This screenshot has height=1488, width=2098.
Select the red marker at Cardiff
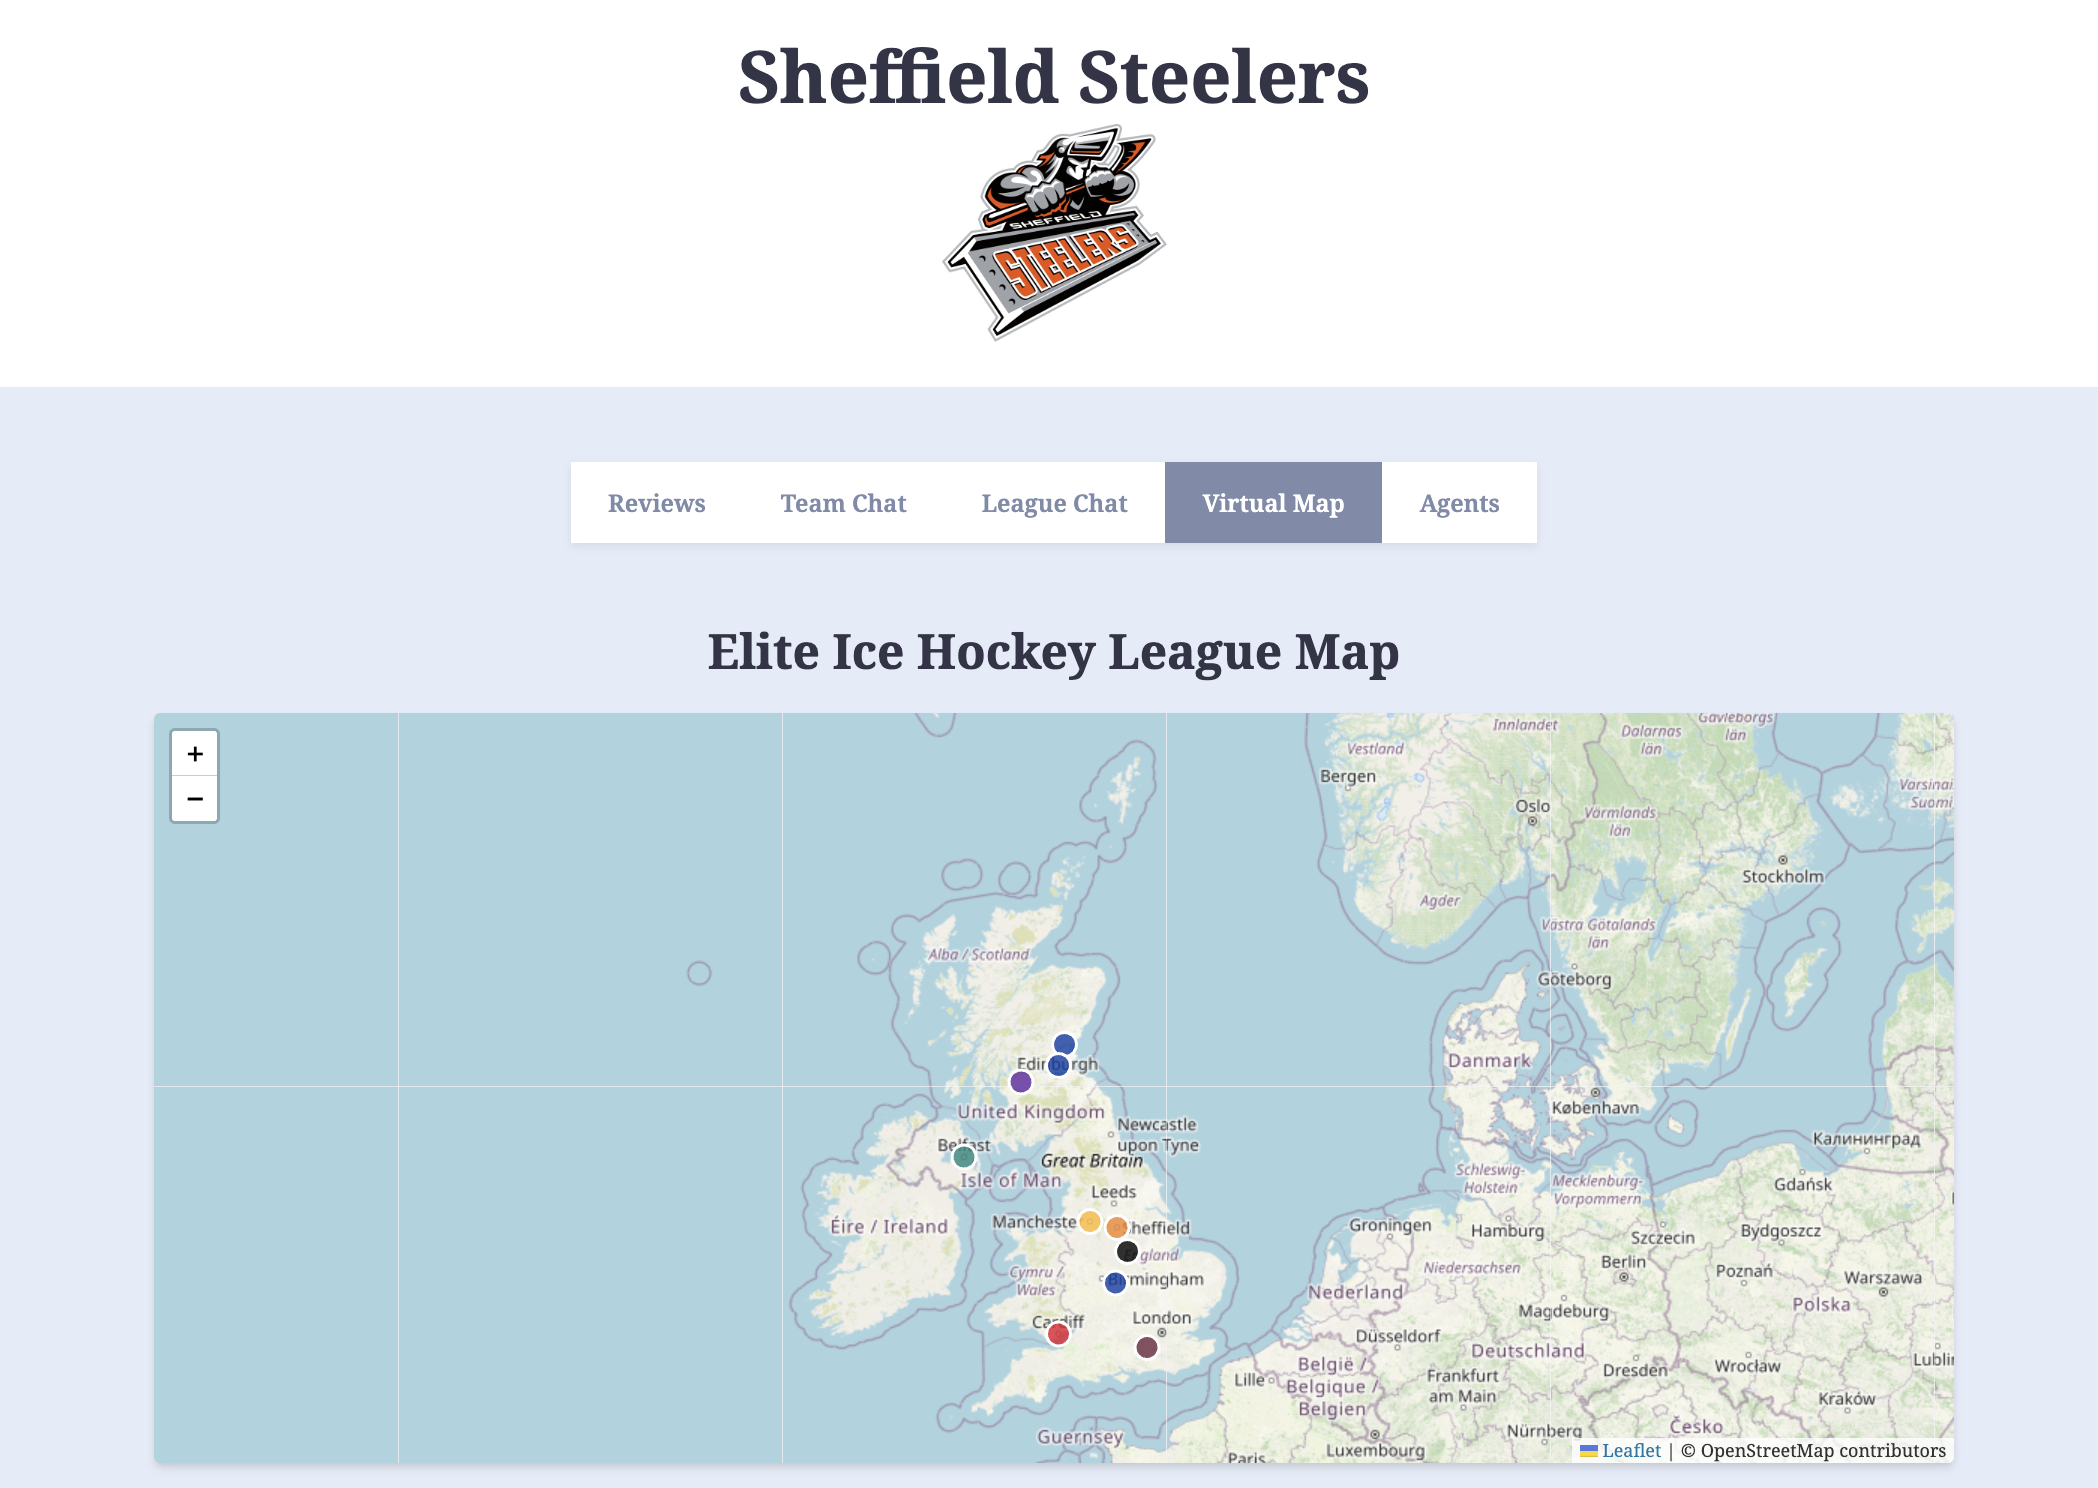pos(1058,1333)
